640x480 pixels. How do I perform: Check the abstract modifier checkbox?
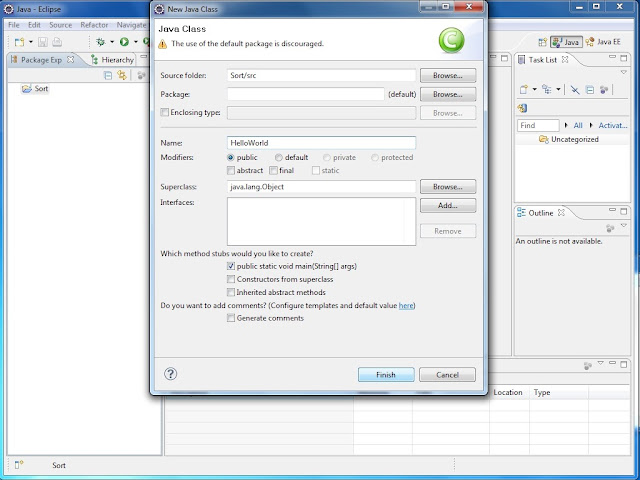(x=231, y=170)
